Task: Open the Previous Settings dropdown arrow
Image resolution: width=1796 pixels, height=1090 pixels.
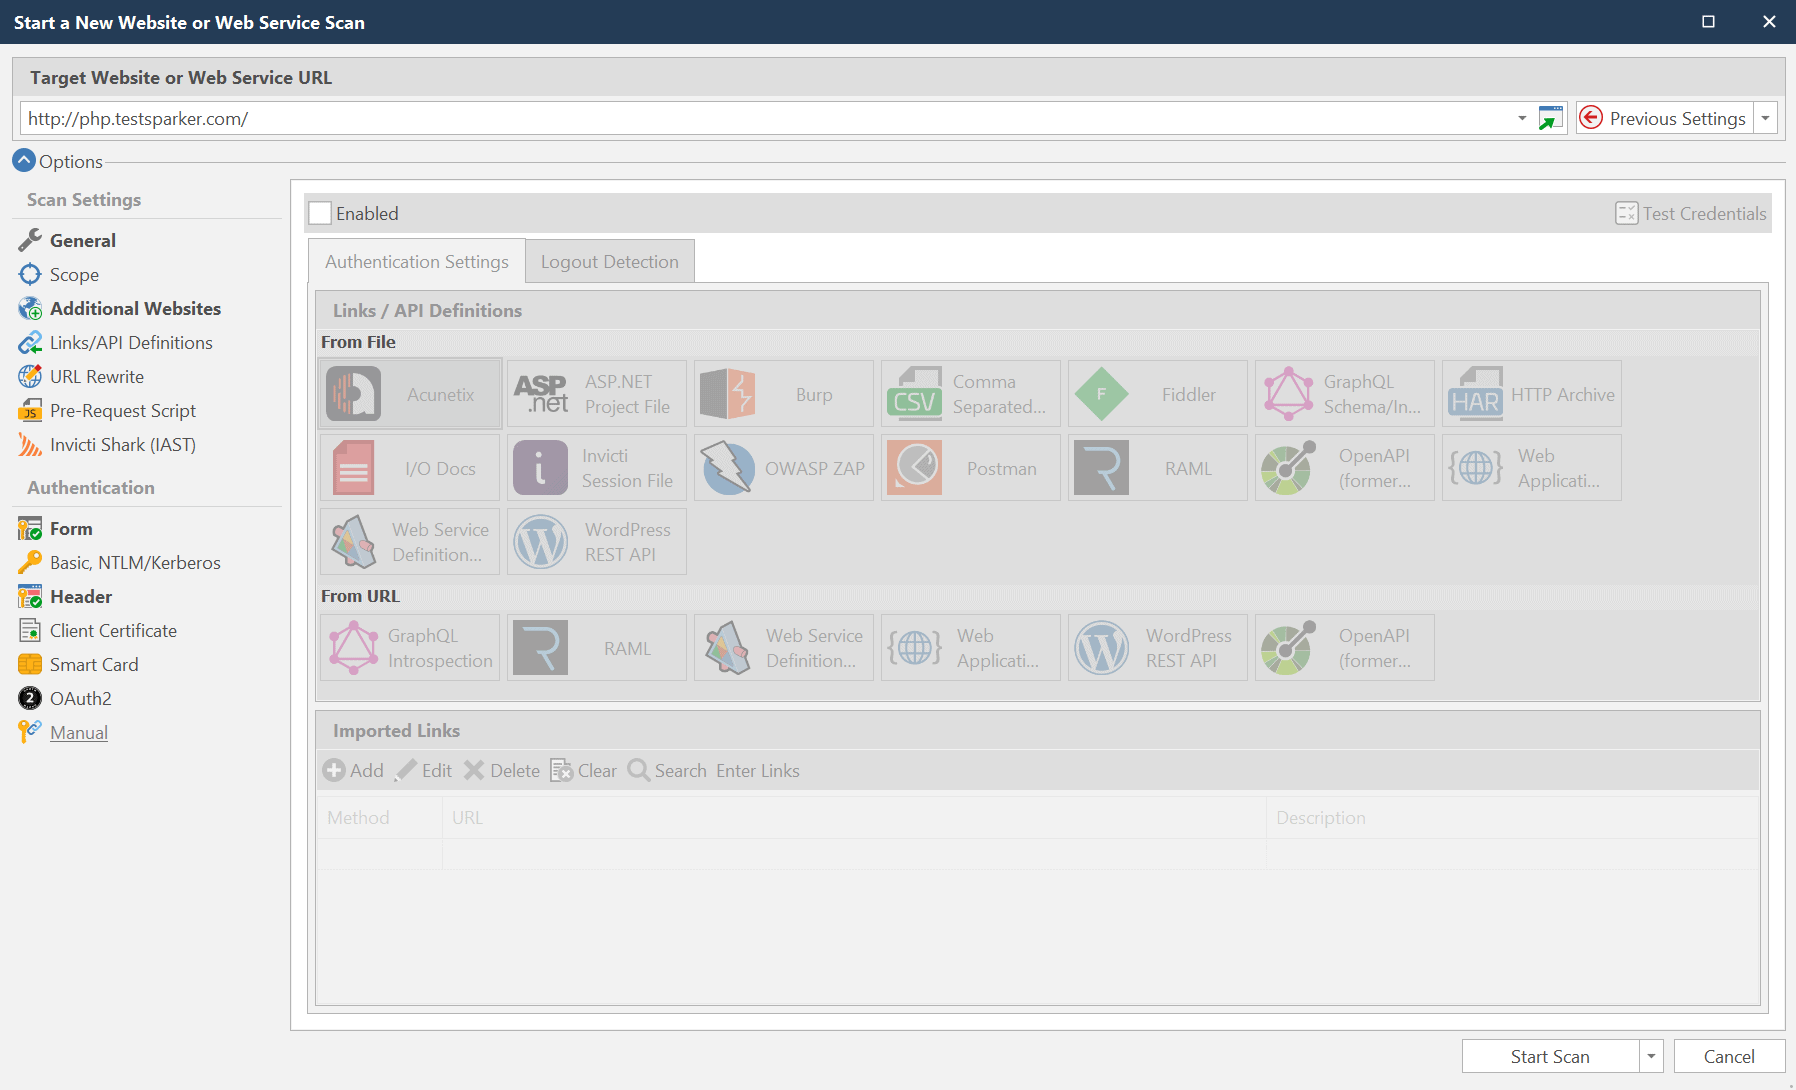Action: pos(1766,117)
